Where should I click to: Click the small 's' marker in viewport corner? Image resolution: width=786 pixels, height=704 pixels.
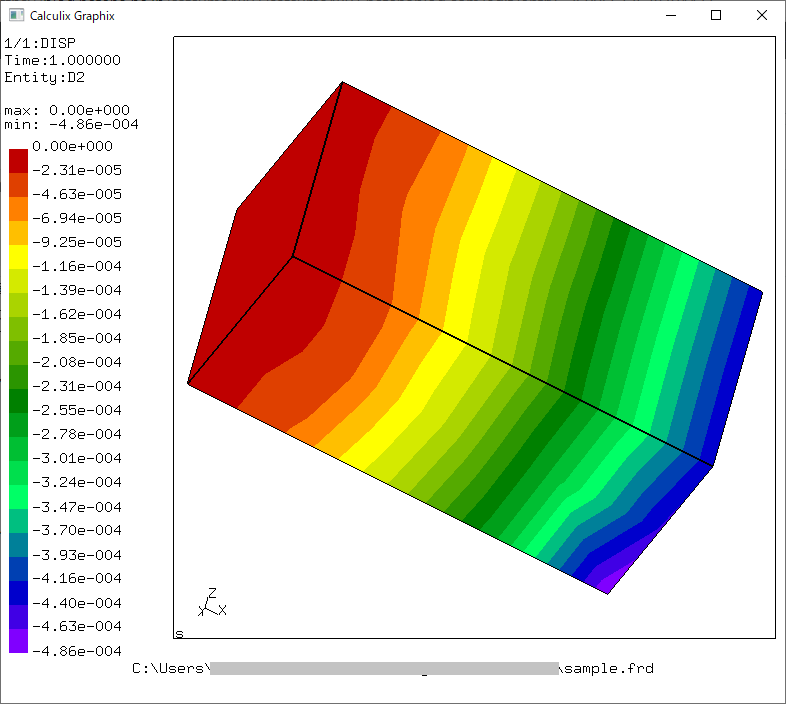(x=179, y=634)
